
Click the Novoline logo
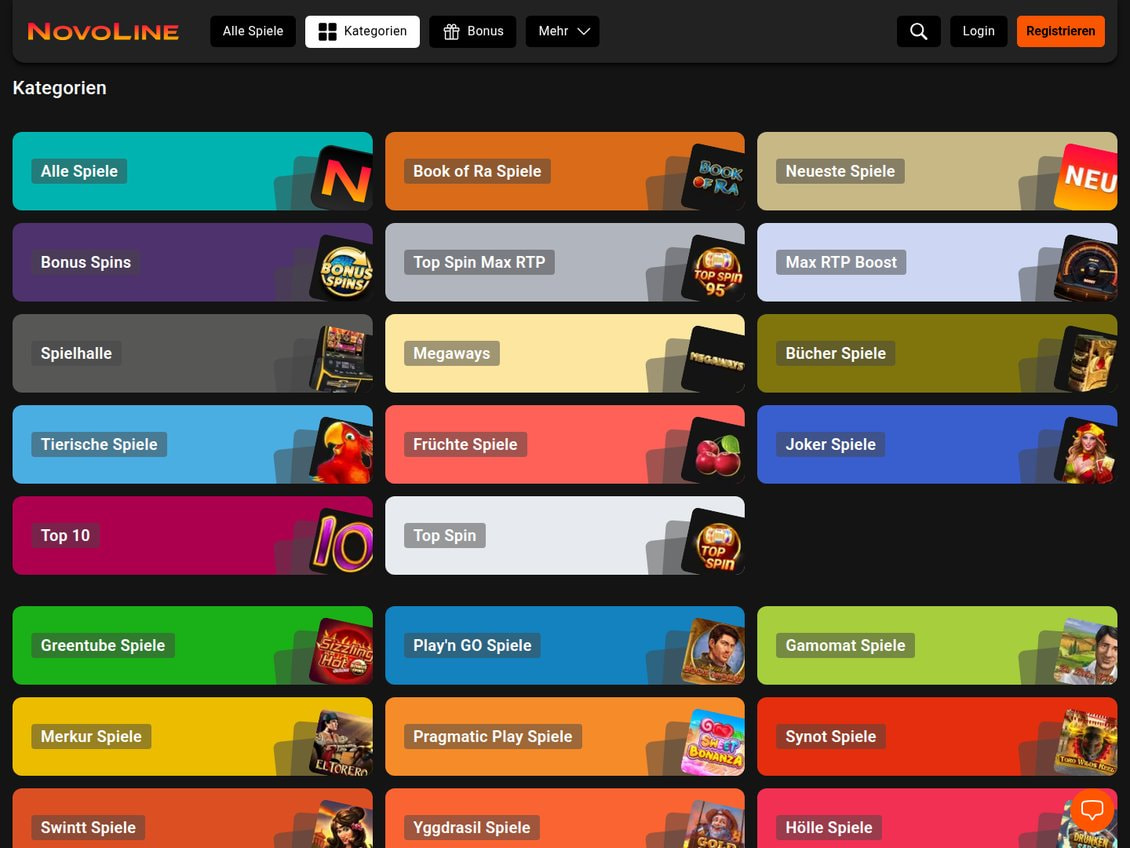(x=103, y=32)
